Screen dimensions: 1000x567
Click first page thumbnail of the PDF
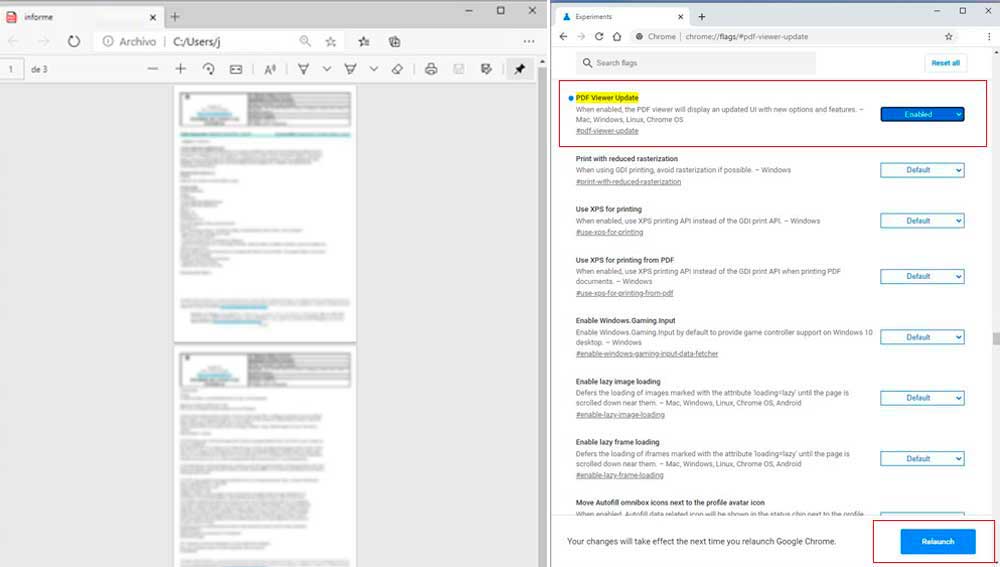tap(265, 214)
